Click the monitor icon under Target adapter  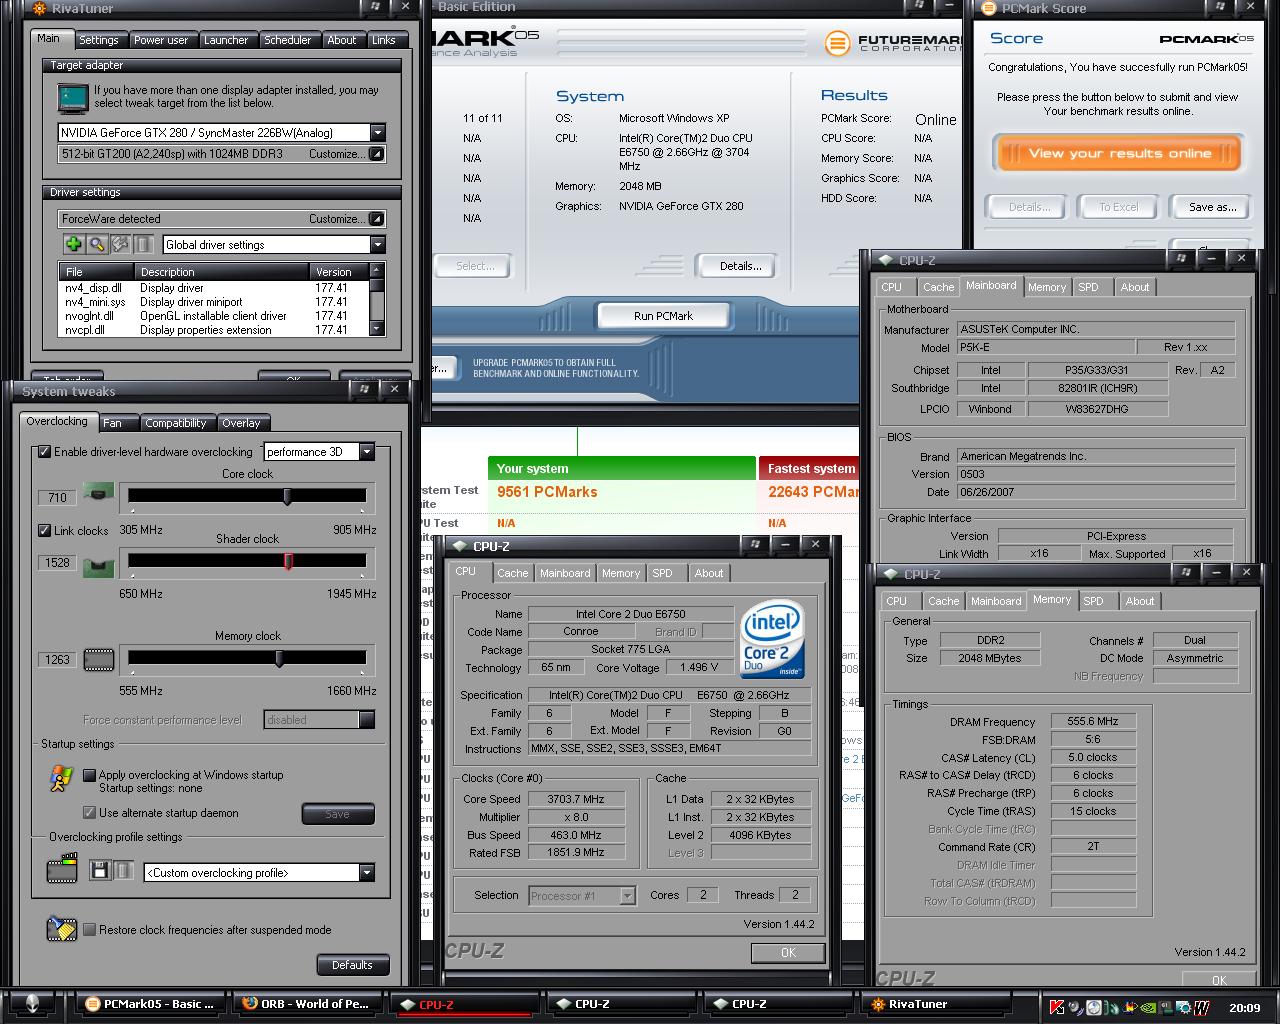click(72, 98)
